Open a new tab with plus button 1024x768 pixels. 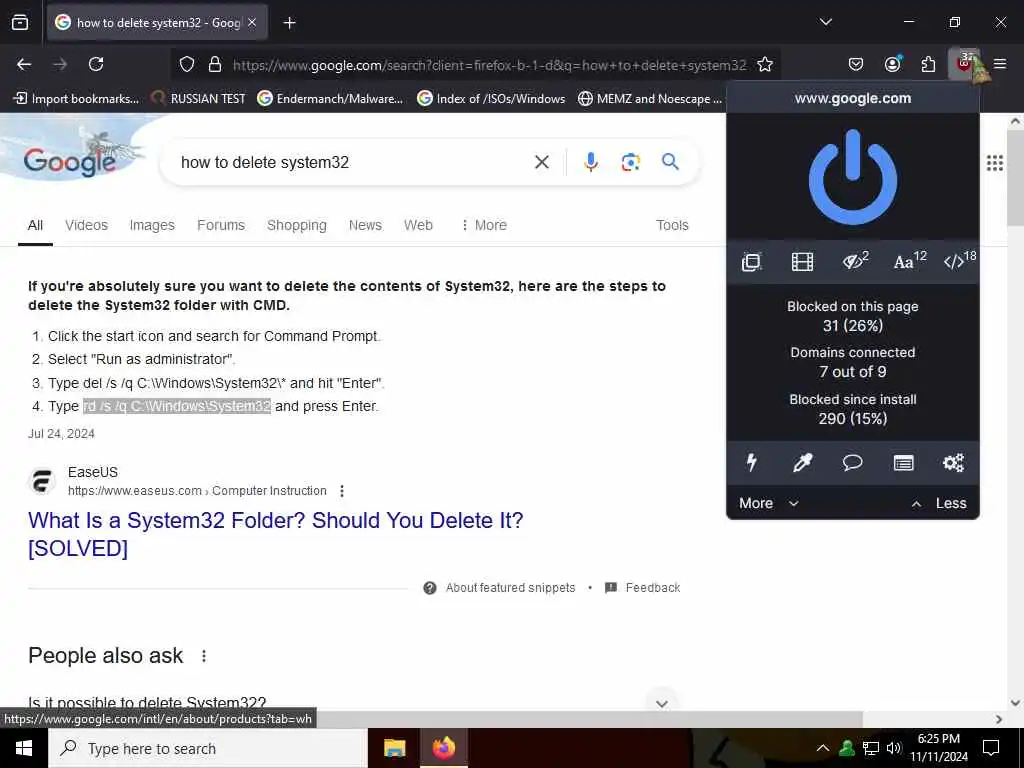(289, 23)
